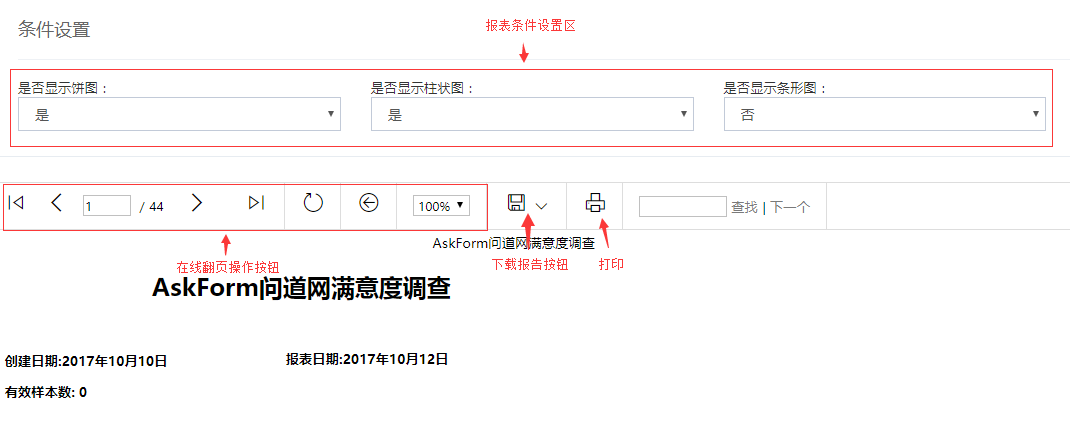Screen dimensions: 1070x431
Task: Open the 是否显示饼图 dropdown
Action: (179, 114)
